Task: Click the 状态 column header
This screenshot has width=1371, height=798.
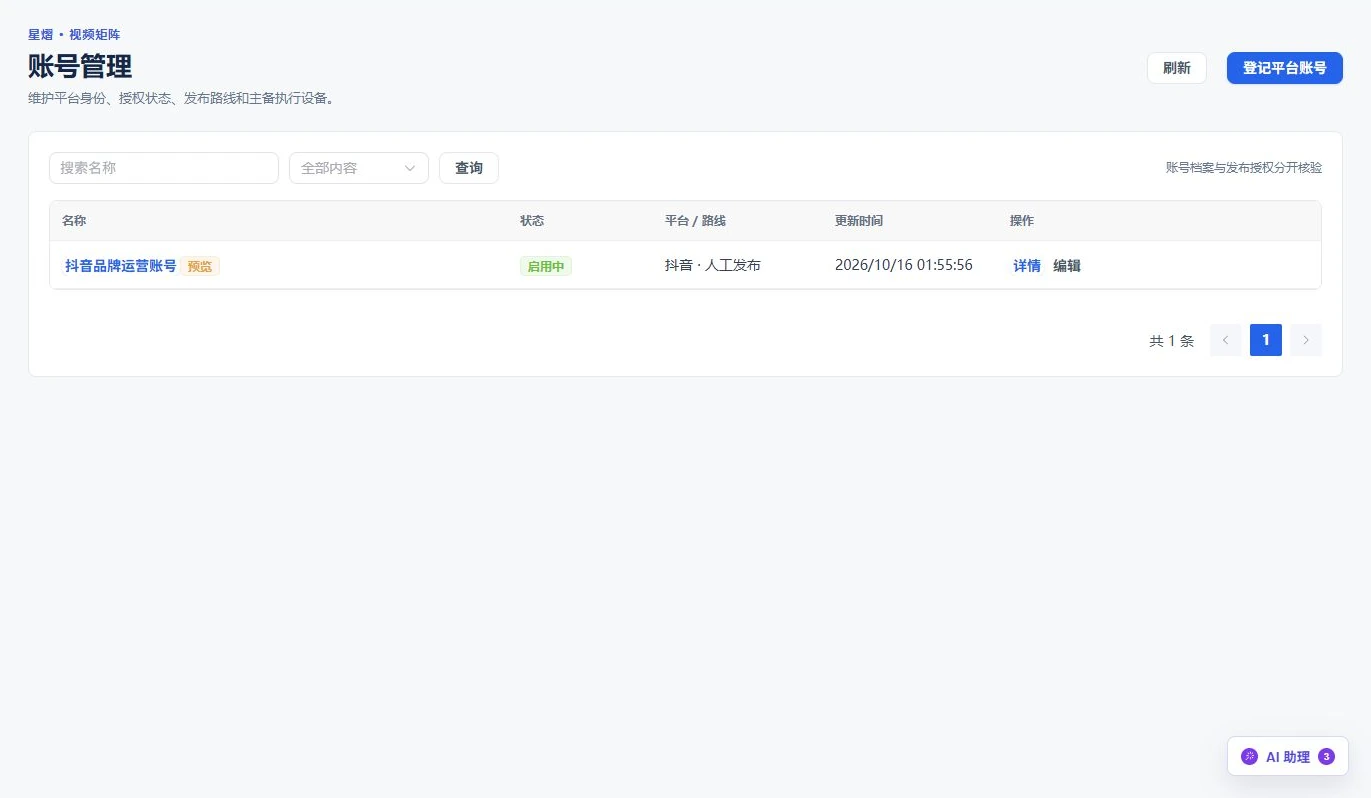Action: tap(532, 221)
